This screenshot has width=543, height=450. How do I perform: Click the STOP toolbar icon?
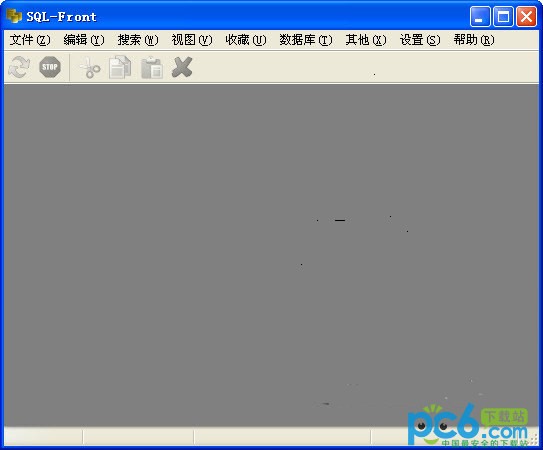pyautogui.click(x=50, y=67)
